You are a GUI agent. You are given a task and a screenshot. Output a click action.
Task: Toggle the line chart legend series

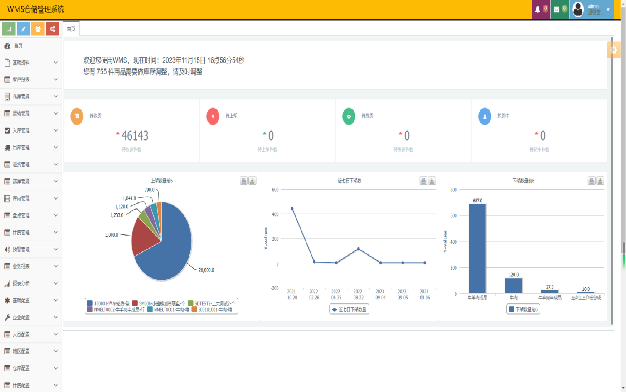tap(349, 309)
